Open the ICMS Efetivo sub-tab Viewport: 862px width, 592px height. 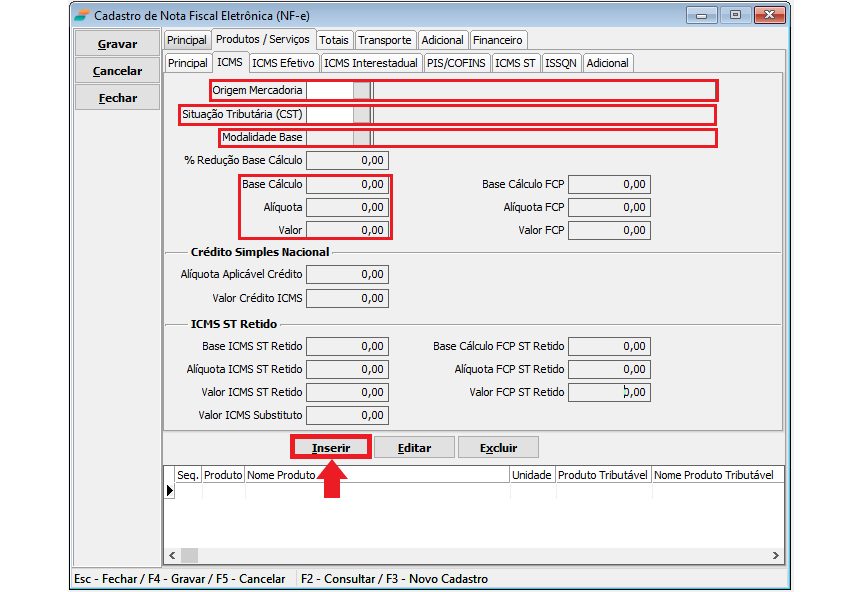click(283, 63)
